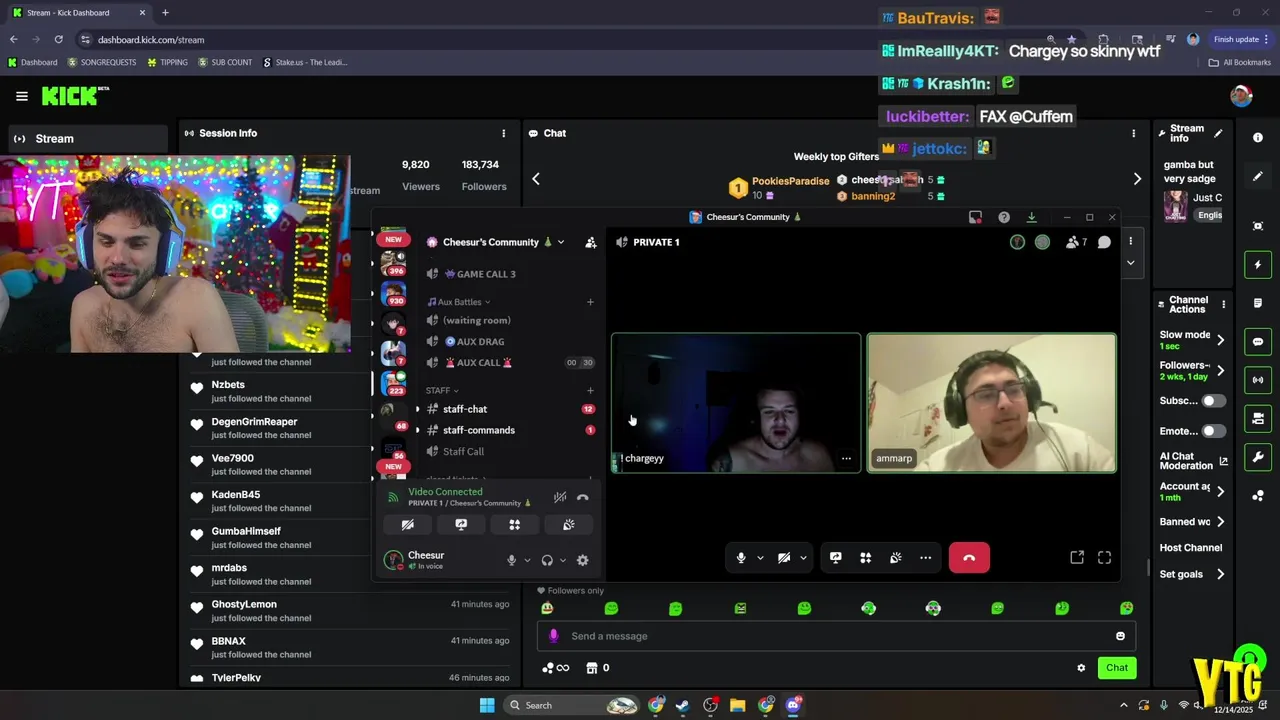The width and height of the screenshot is (1280, 720).
Task: Disconnect from call with red hang-up button
Action: (x=969, y=558)
